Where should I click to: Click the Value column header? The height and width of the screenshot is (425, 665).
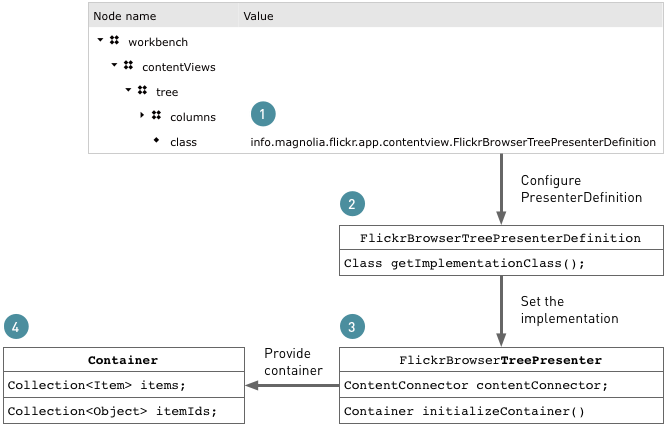coord(258,16)
